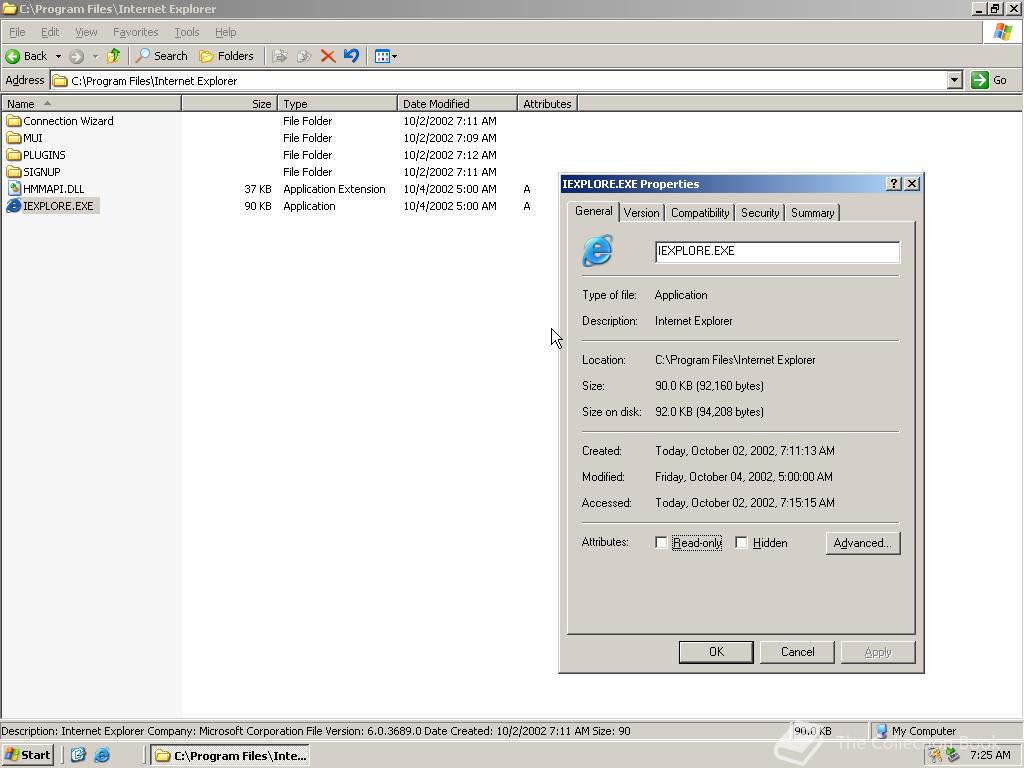Open the Start menu

[x=27, y=755]
